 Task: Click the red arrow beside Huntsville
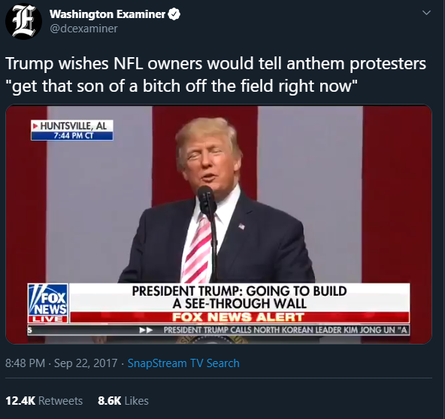pyautogui.click(x=35, y=126)
